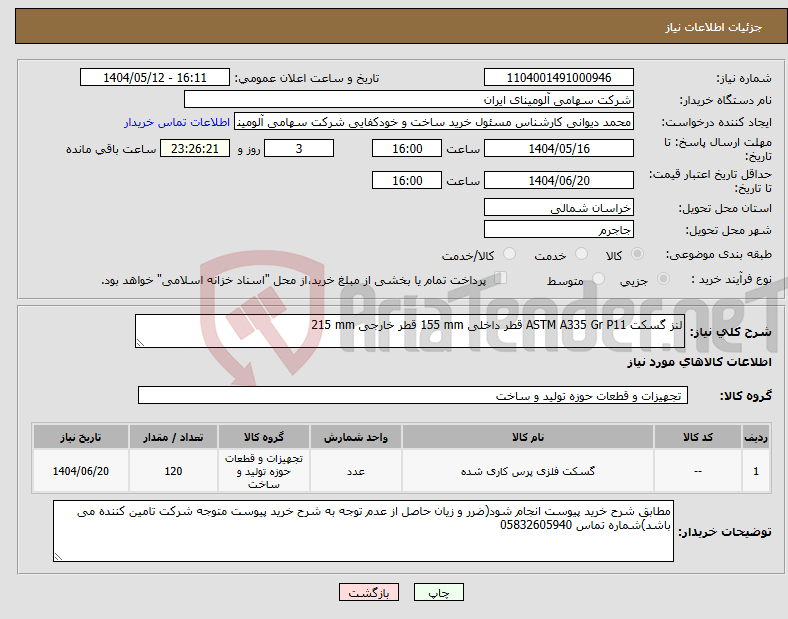Image resolution: width=788 pixels, height=619 pixels.
Task: Click the need number field 1104001491000946
Action: point(559,78)
